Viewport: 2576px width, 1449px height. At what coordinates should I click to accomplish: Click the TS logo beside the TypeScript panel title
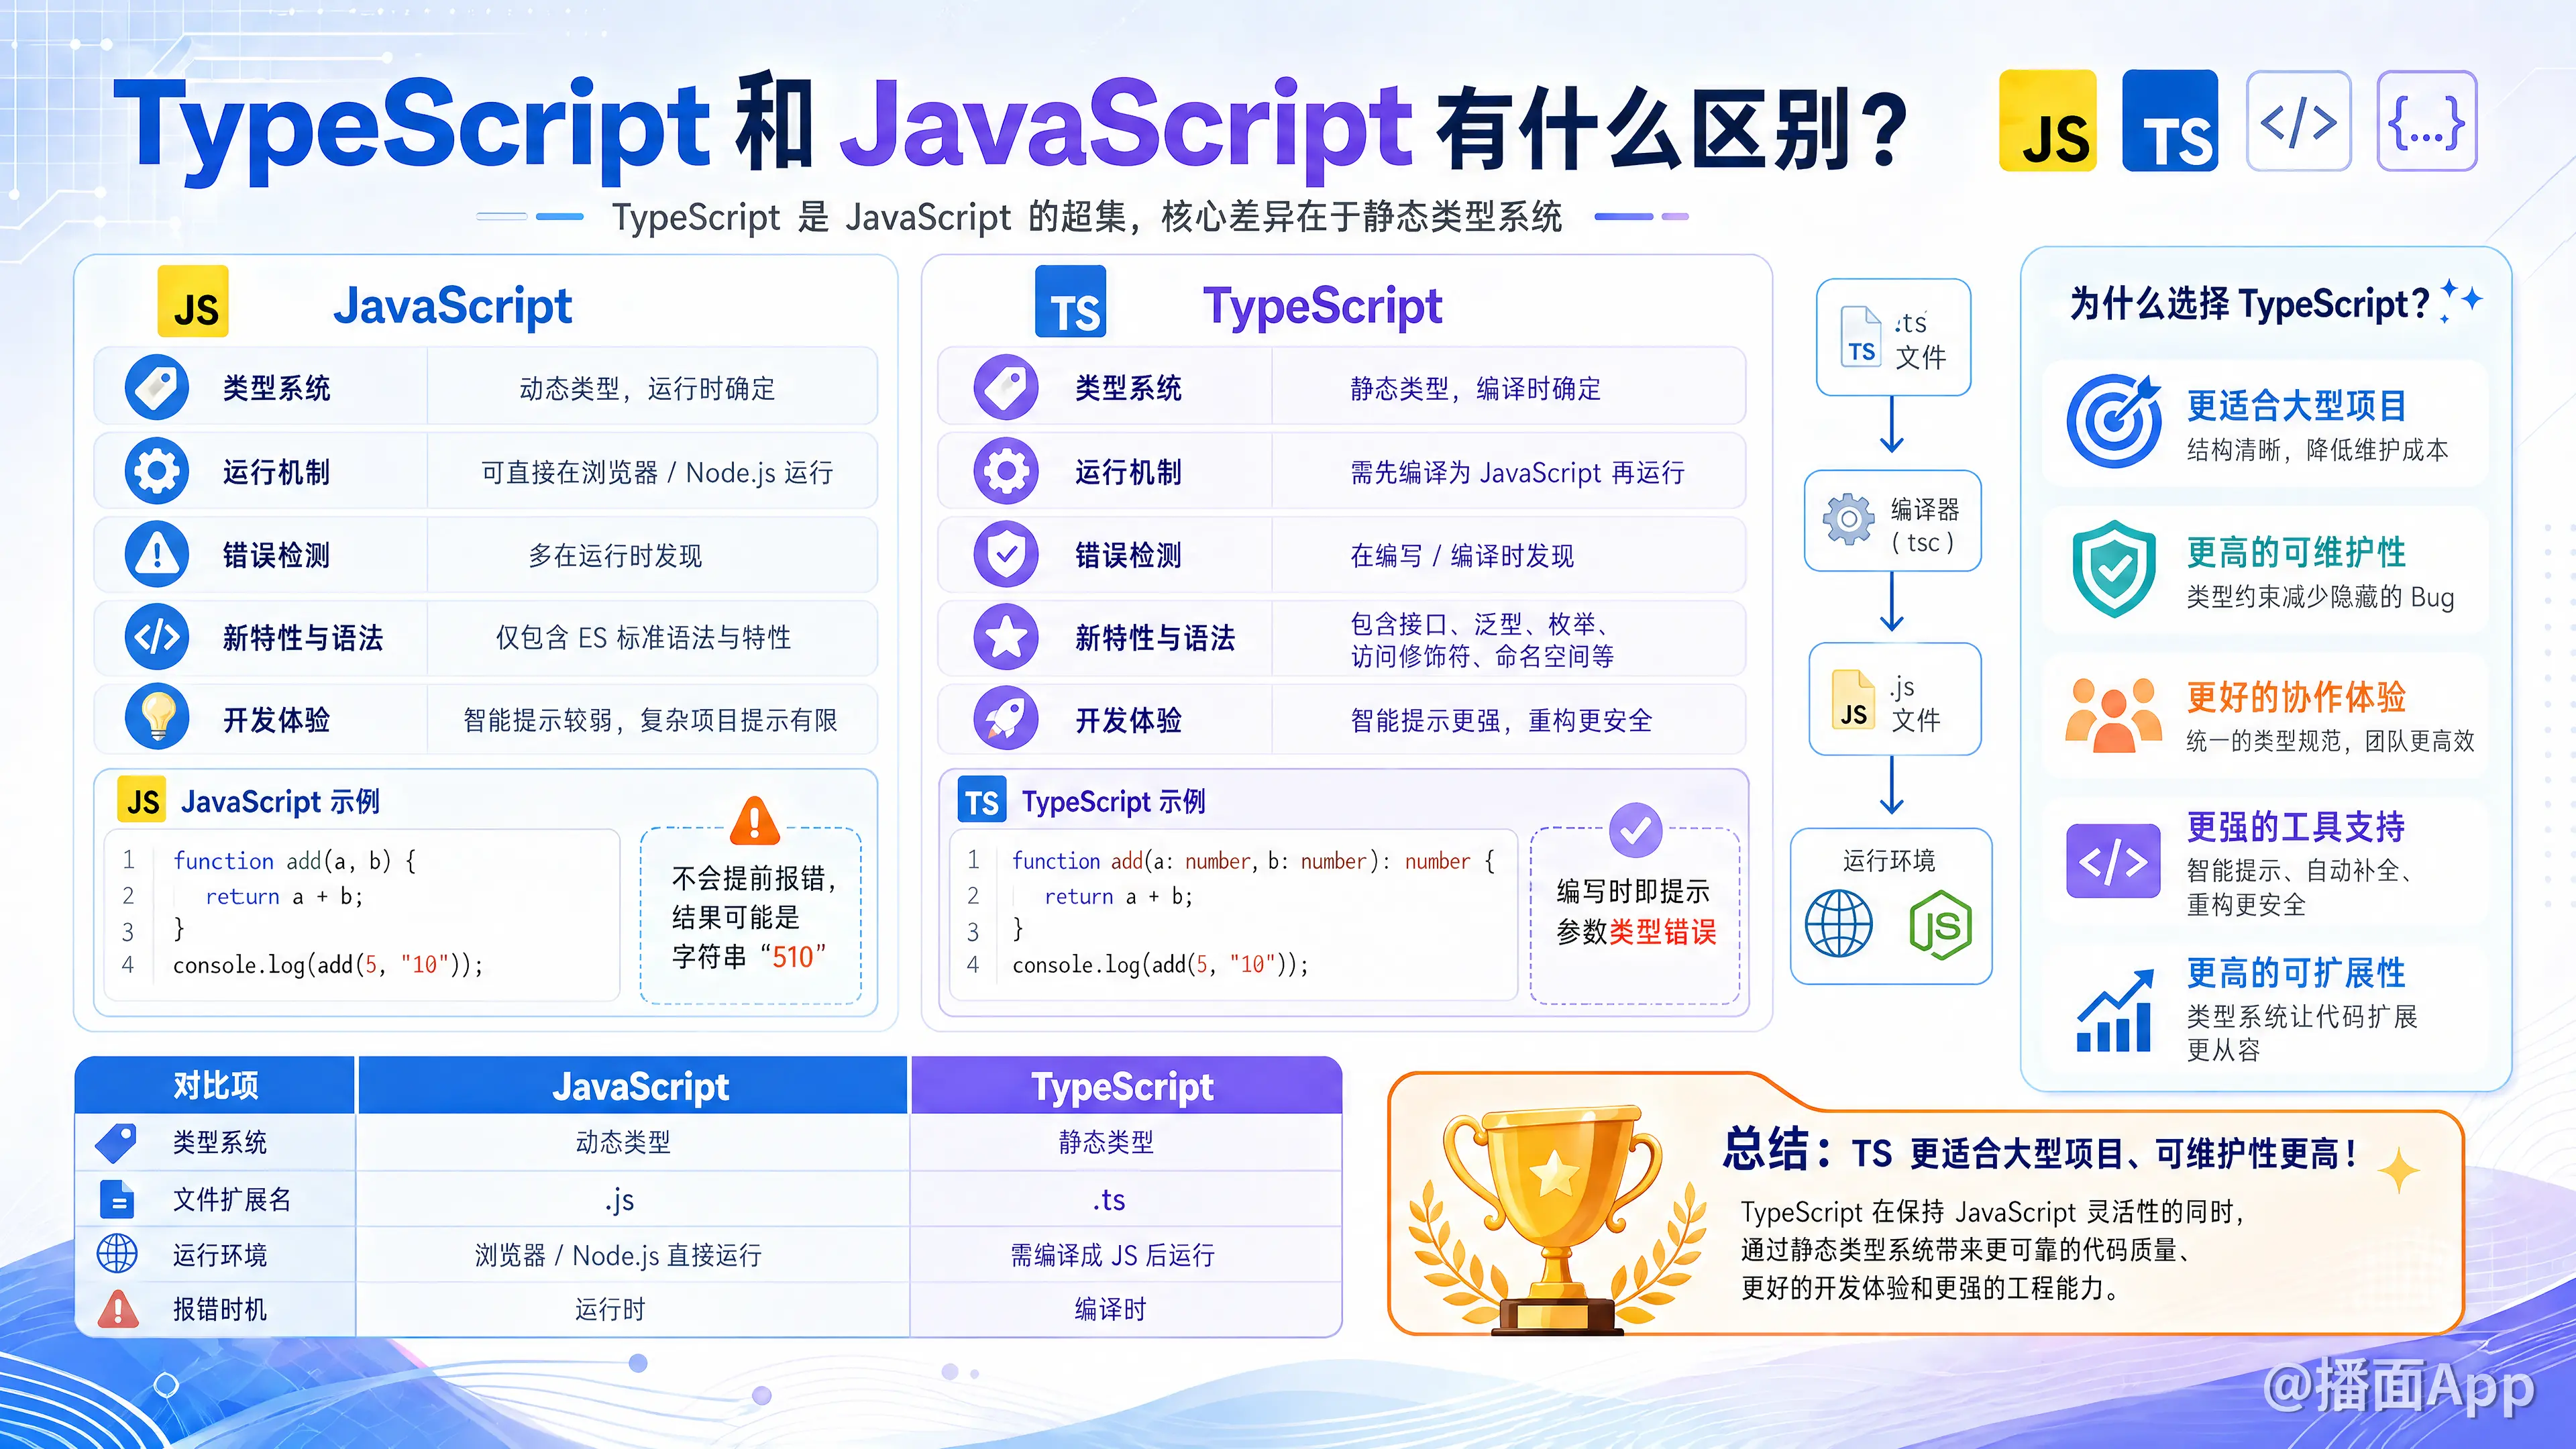pyautogui.click(x=1070, y=302)
